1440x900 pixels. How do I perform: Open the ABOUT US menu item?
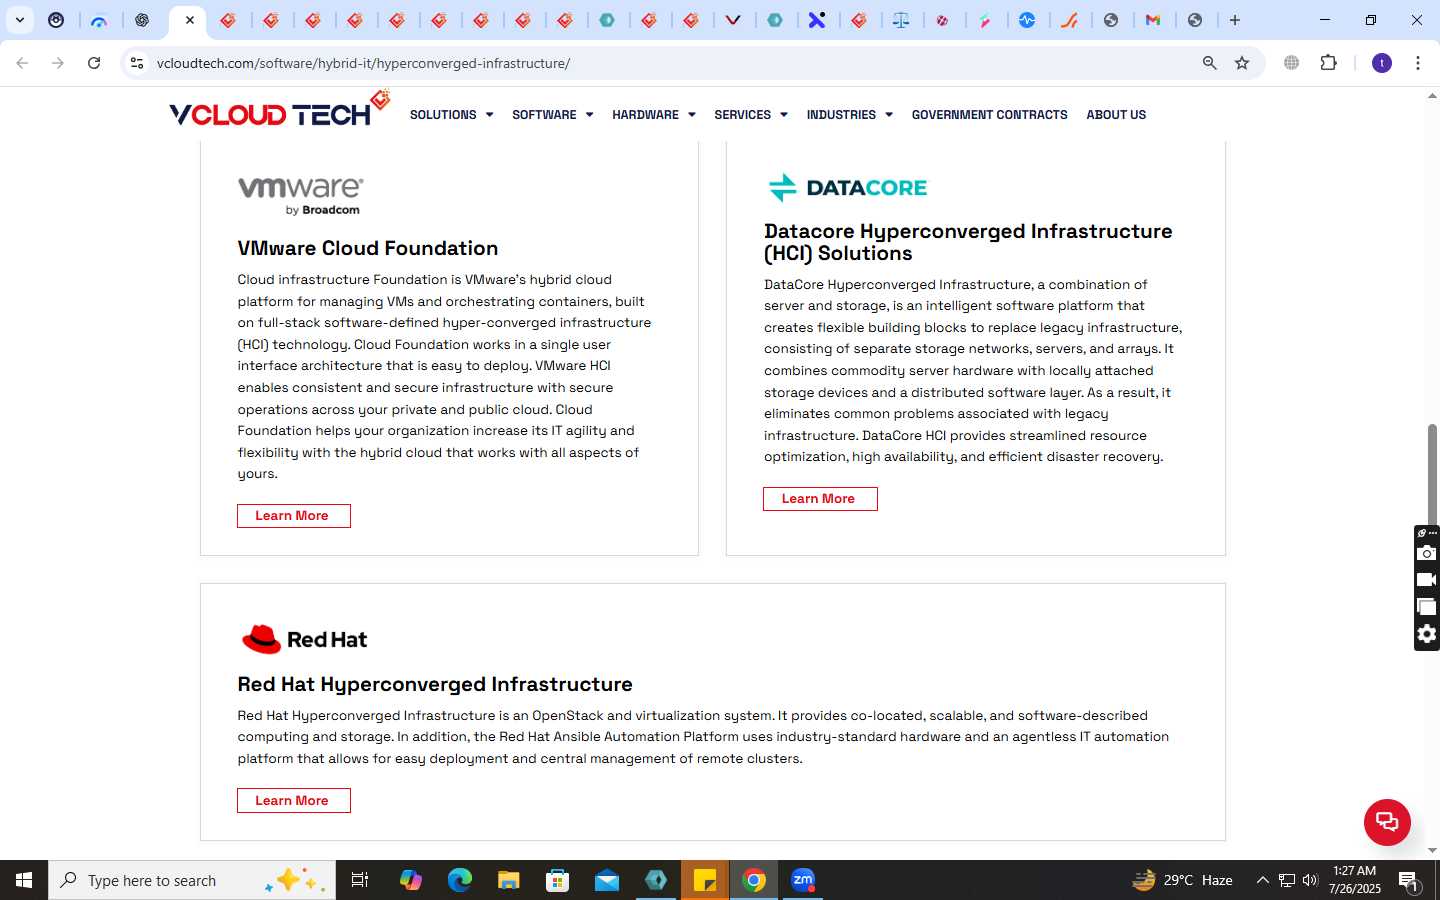[1116, 115]
